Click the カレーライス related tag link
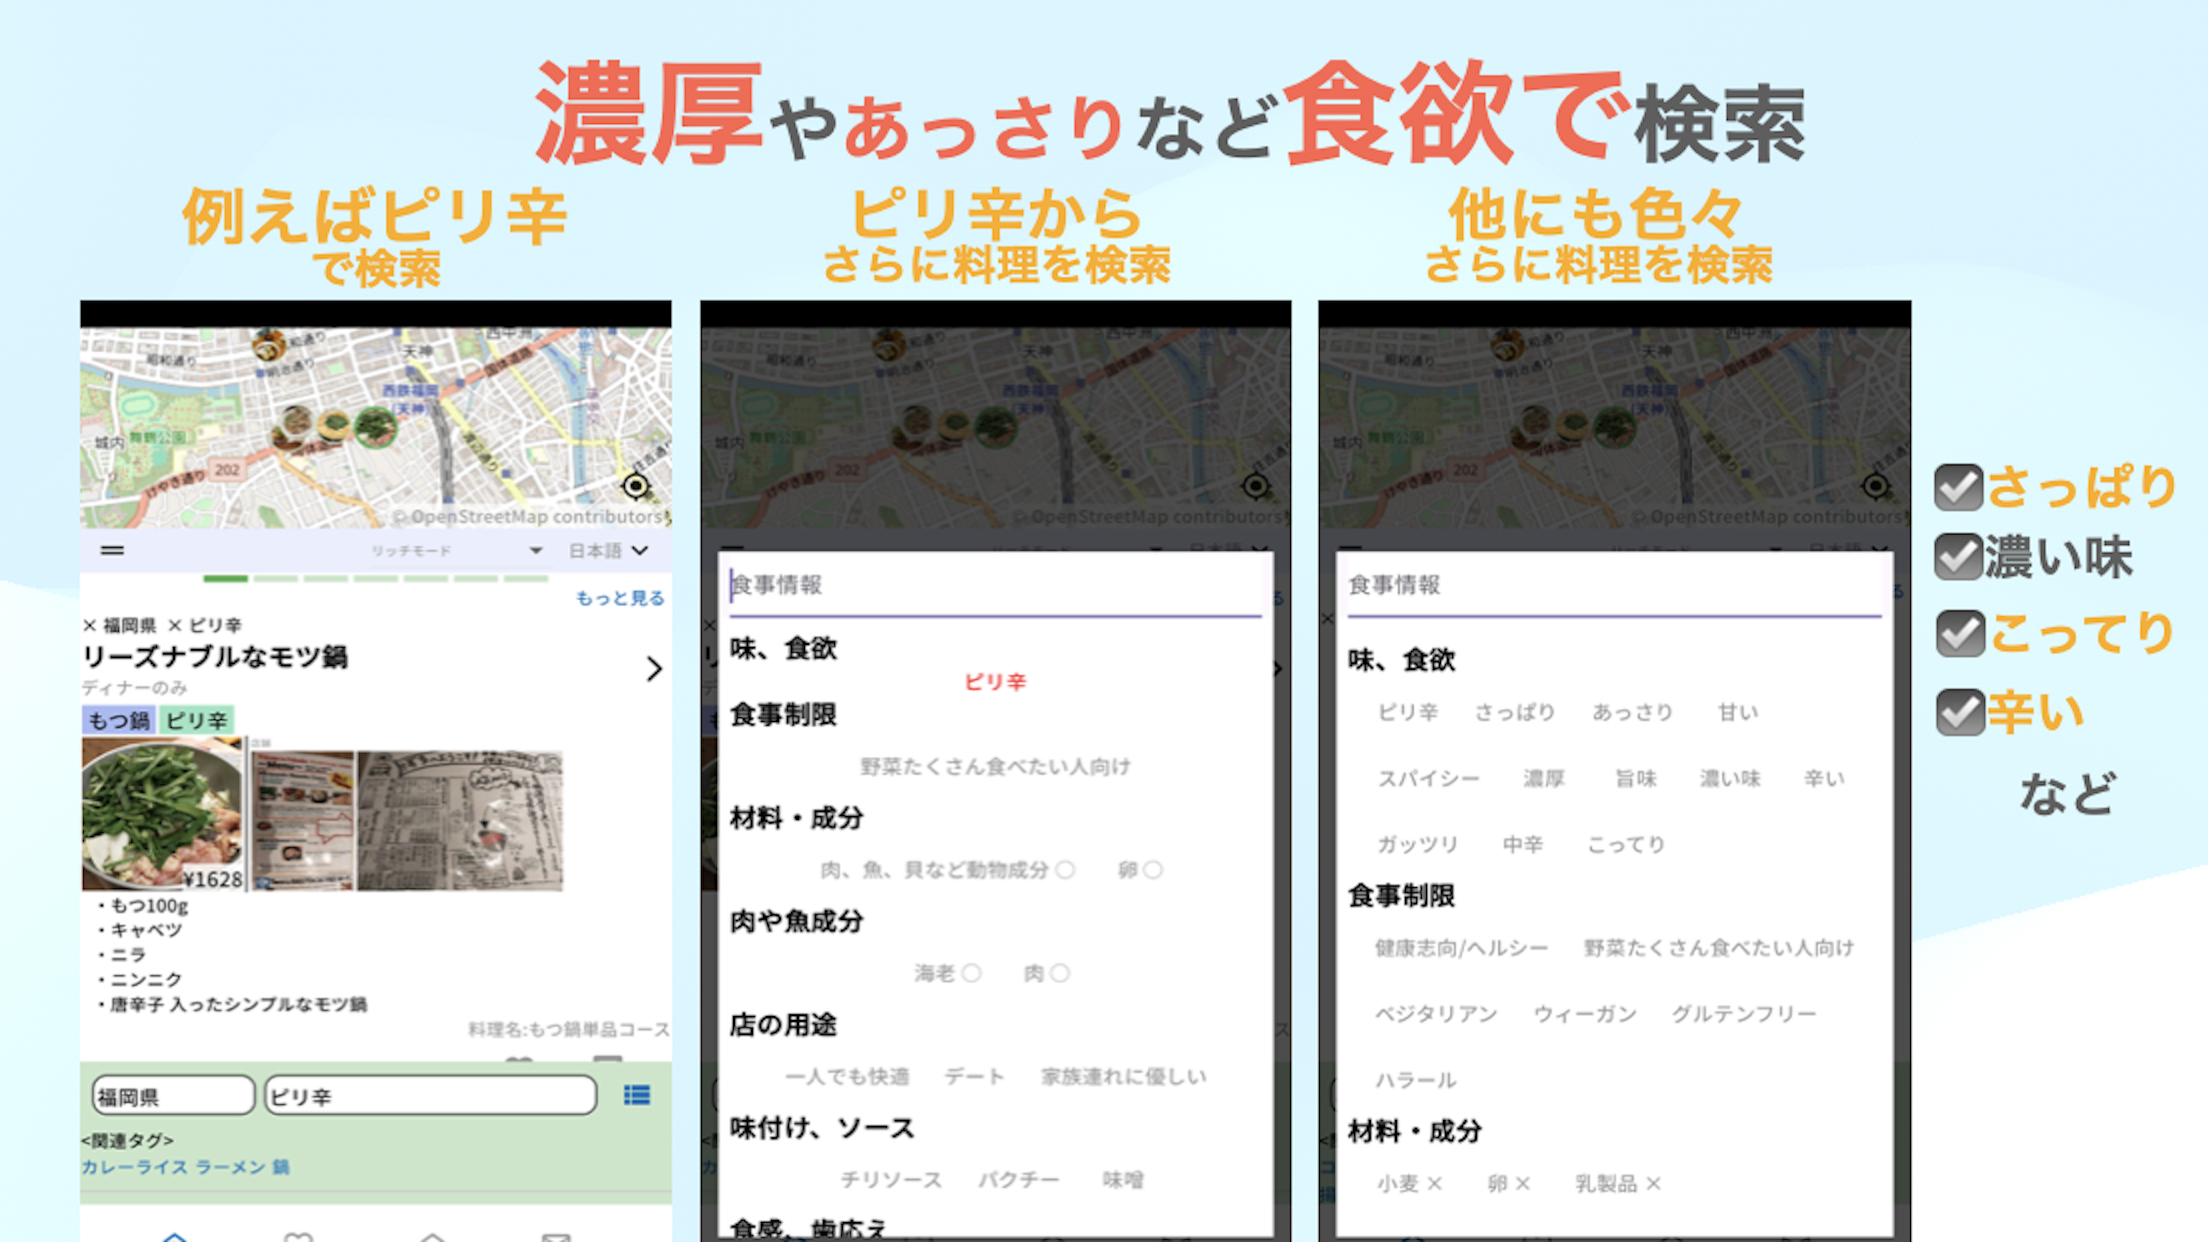The image size is (2208, 1242). click(x=135, y=1167)
